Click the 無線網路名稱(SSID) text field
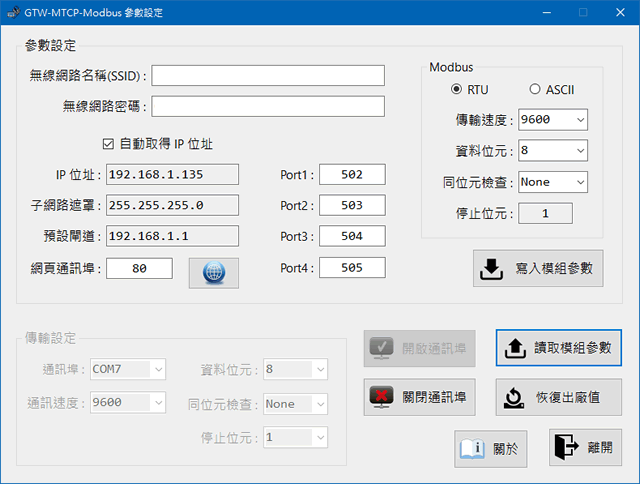This screenshot has width=640, height=484. [268, 76]
